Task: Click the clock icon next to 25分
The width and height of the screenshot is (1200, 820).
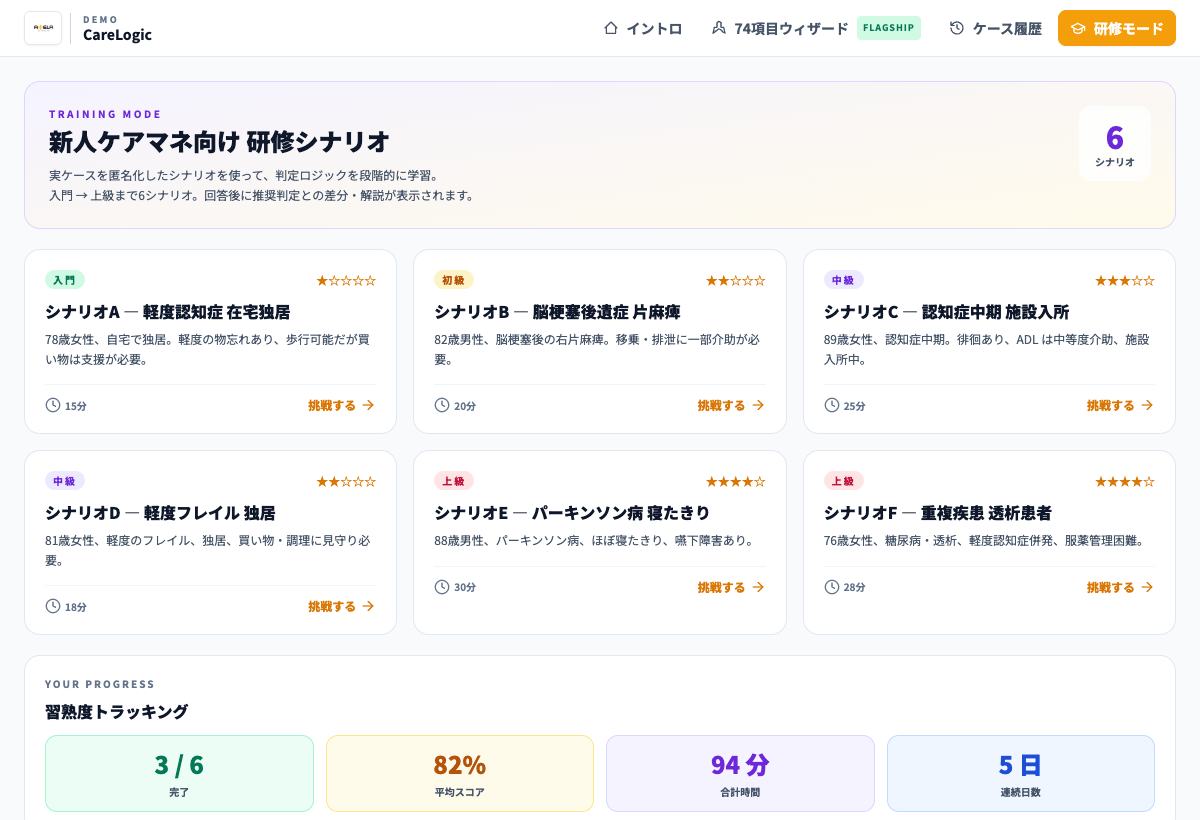Action: point(832,405)
